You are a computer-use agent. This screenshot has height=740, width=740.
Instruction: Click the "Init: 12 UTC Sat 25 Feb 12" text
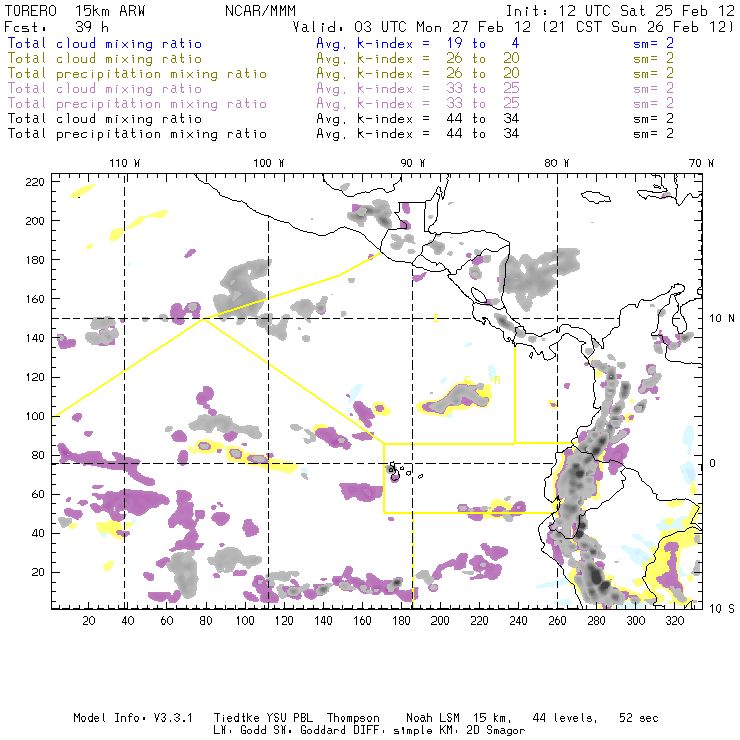click(x=620, y=11)
